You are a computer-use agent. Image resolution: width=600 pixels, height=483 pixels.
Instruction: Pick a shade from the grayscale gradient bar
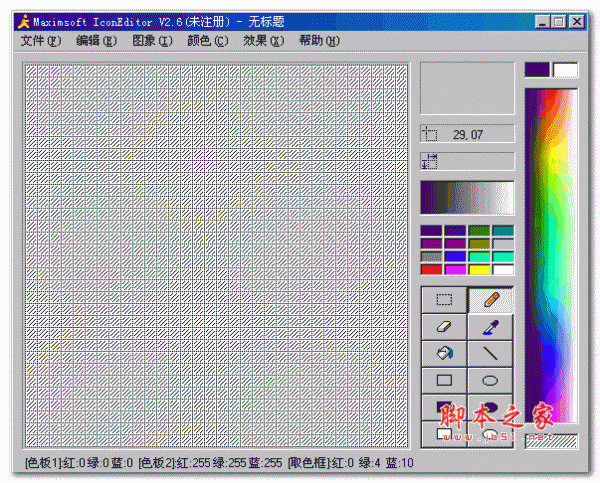(467, 197)
